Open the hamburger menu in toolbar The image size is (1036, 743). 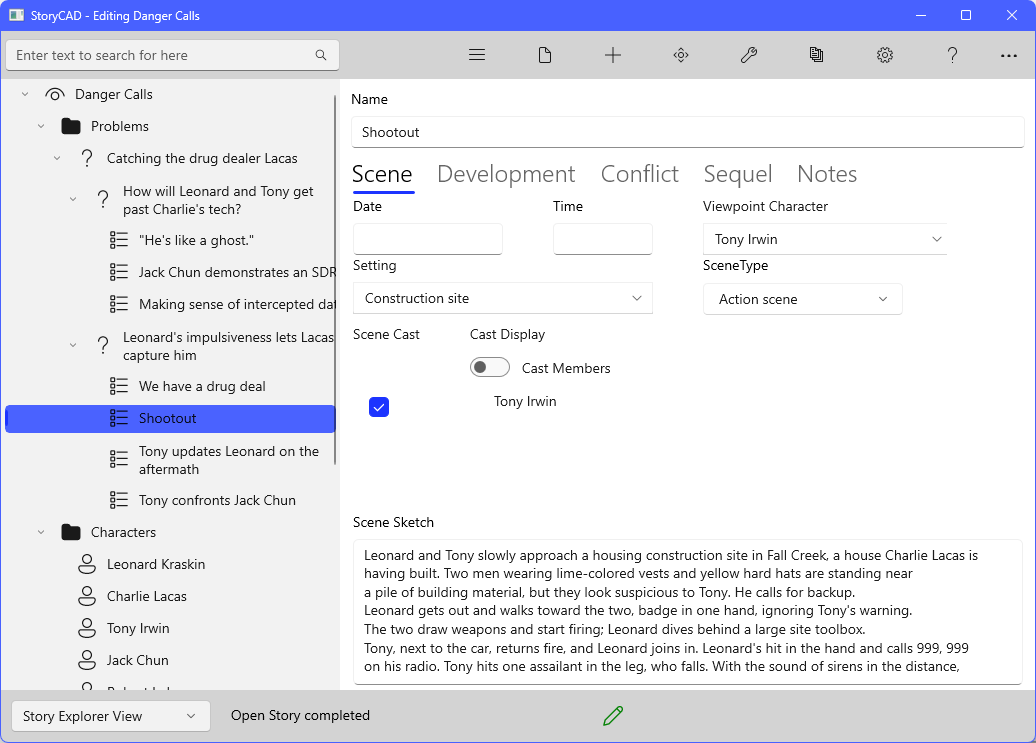click(x=477, y=55)
